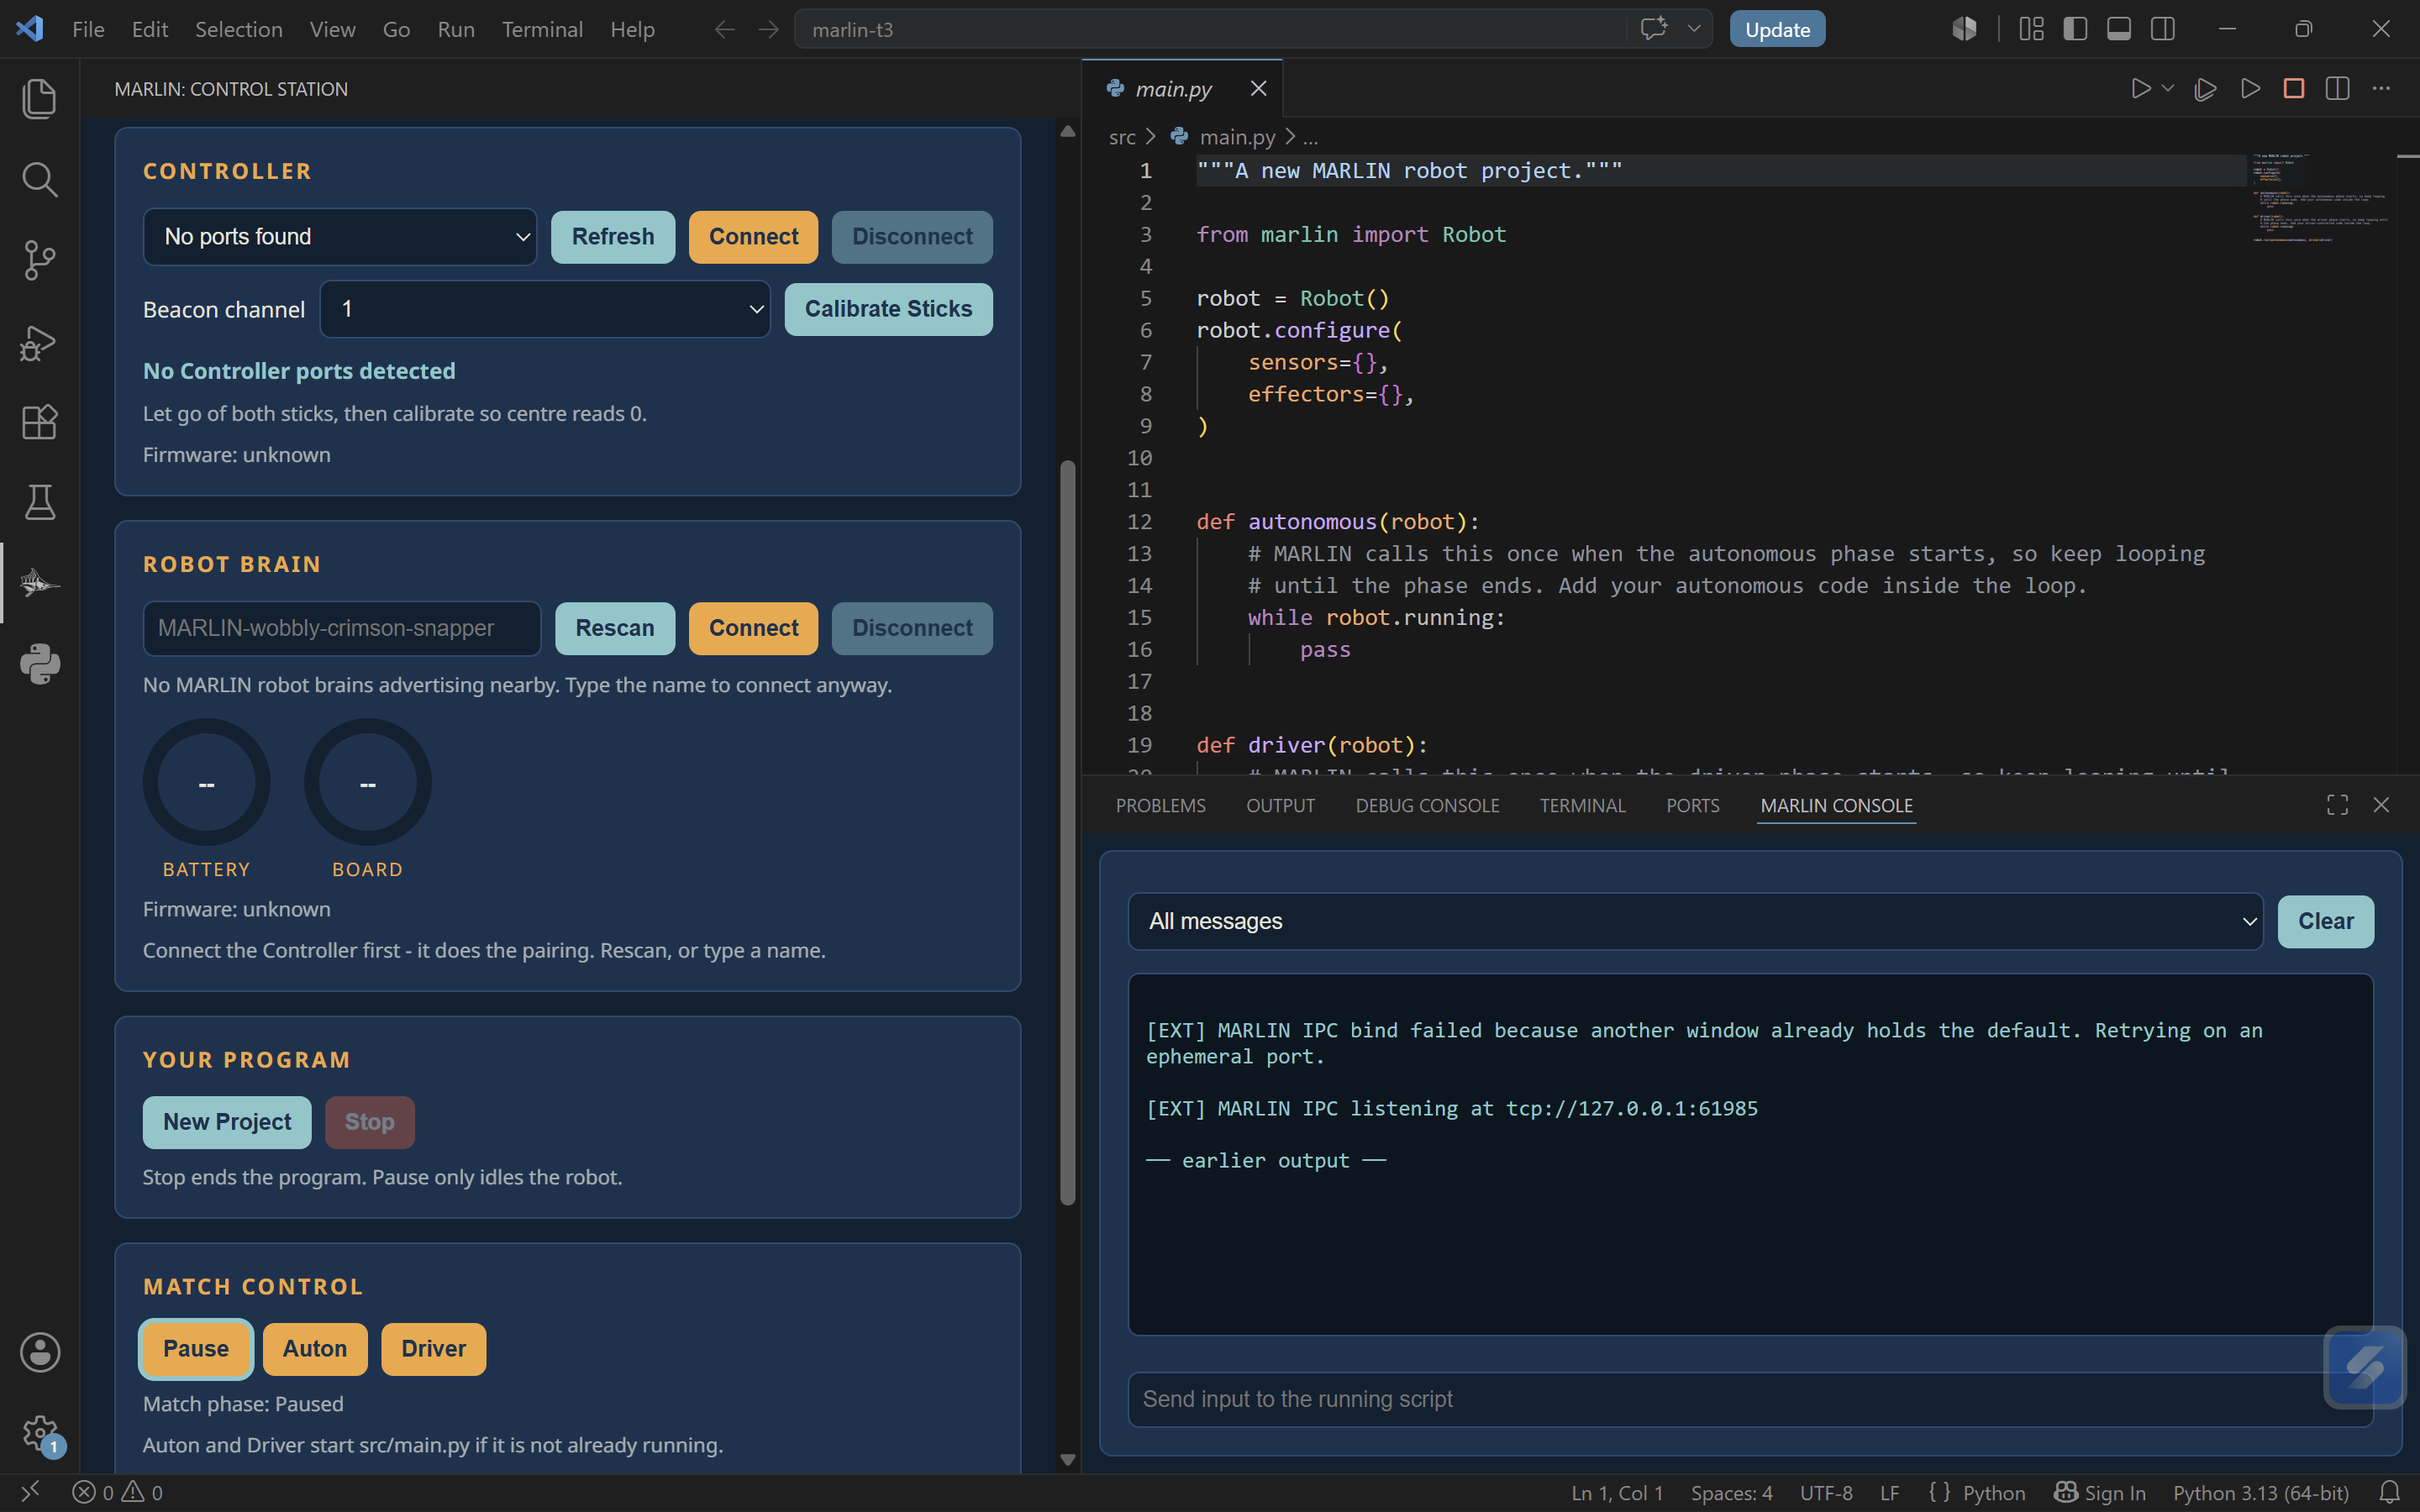Click the Update button in title bar
The height and width of the screenshot is (1512, 2420).
[x=1777, y=30]
